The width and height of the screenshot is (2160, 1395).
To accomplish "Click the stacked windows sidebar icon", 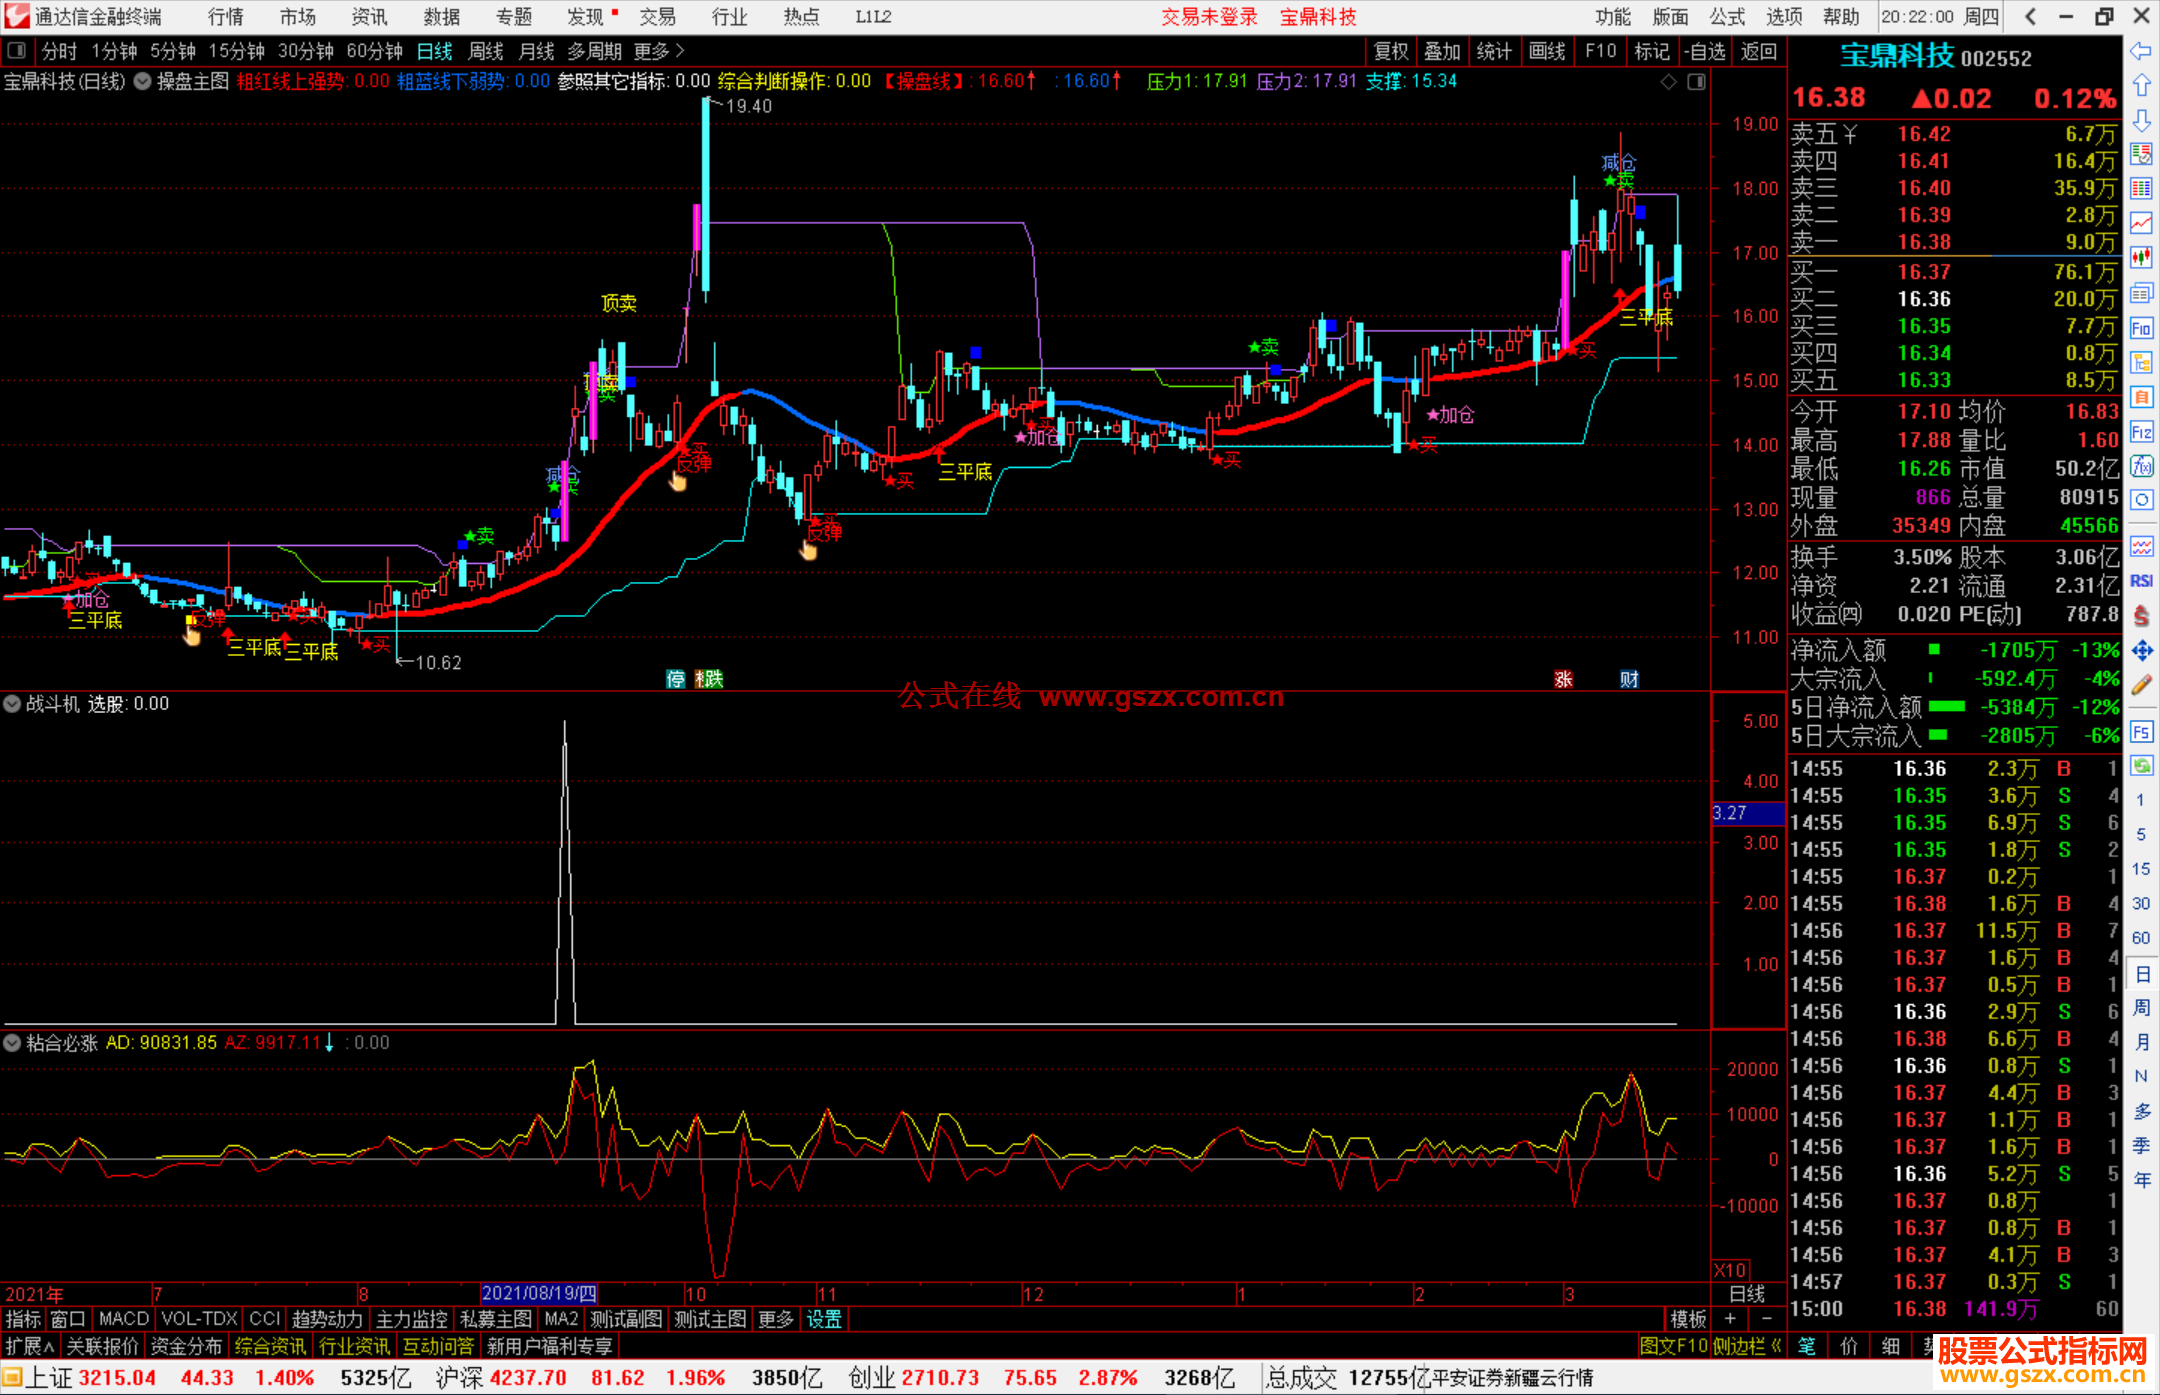I will [x=2141, y=293].
